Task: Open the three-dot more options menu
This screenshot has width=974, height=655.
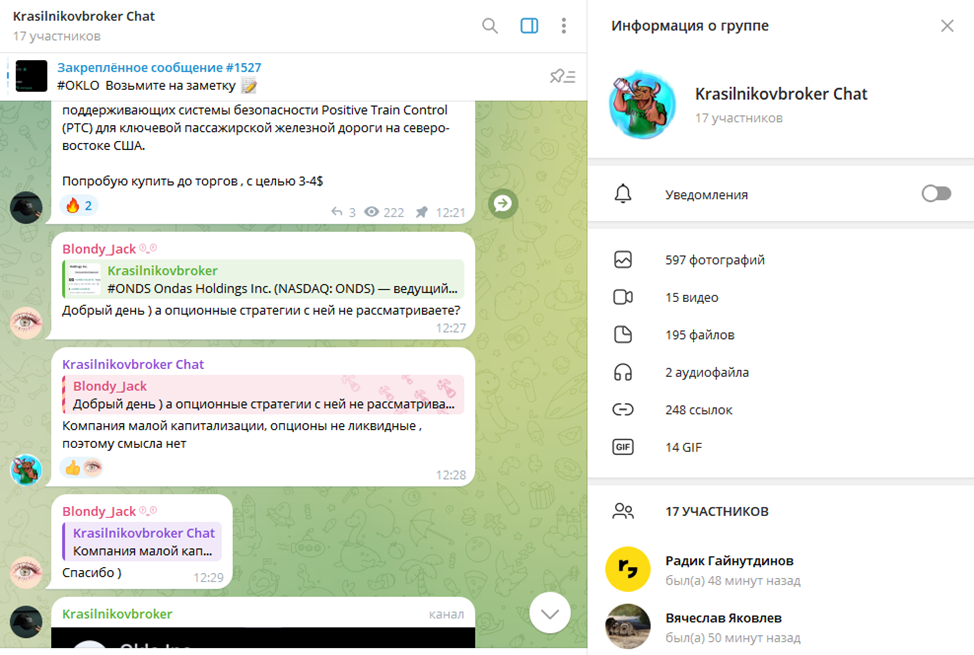Action: tap(563, 25)
